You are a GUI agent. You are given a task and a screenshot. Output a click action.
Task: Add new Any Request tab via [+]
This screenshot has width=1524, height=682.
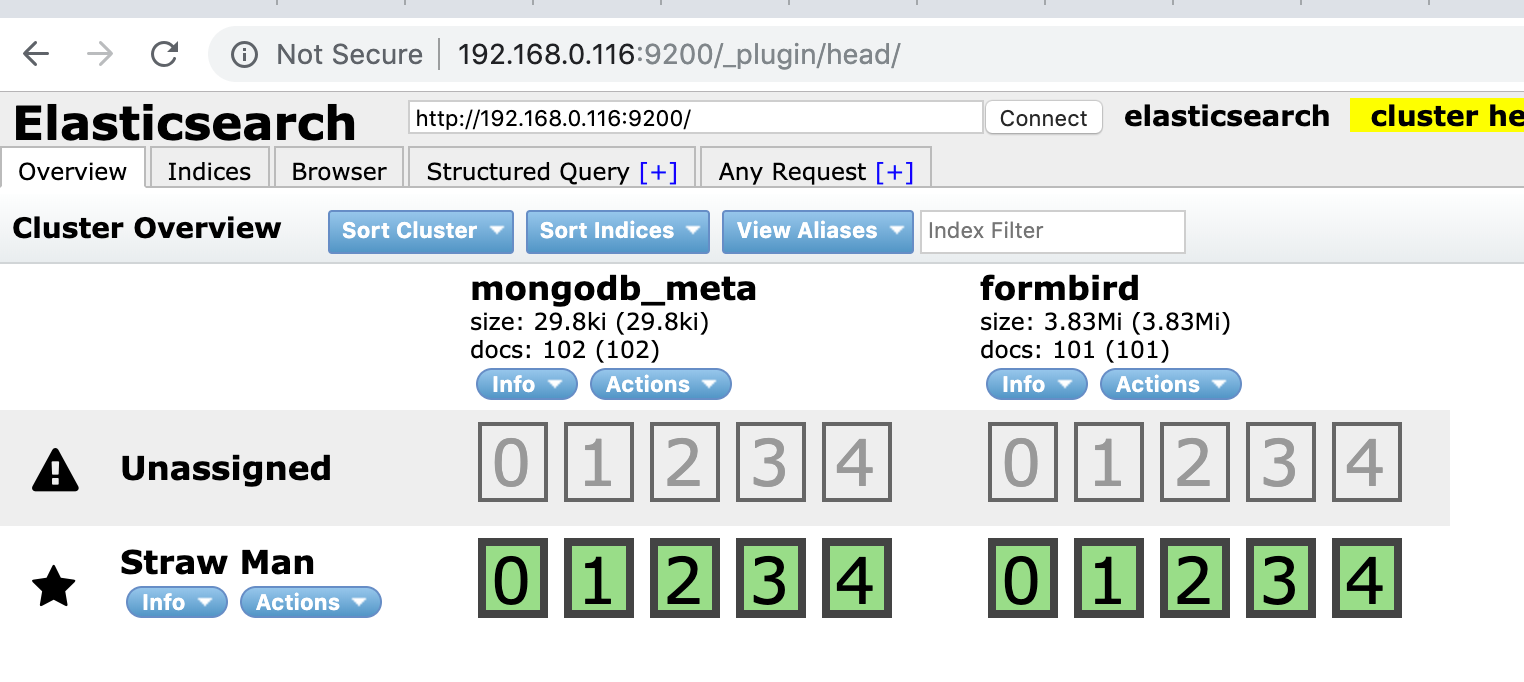(x=894, y=172)
